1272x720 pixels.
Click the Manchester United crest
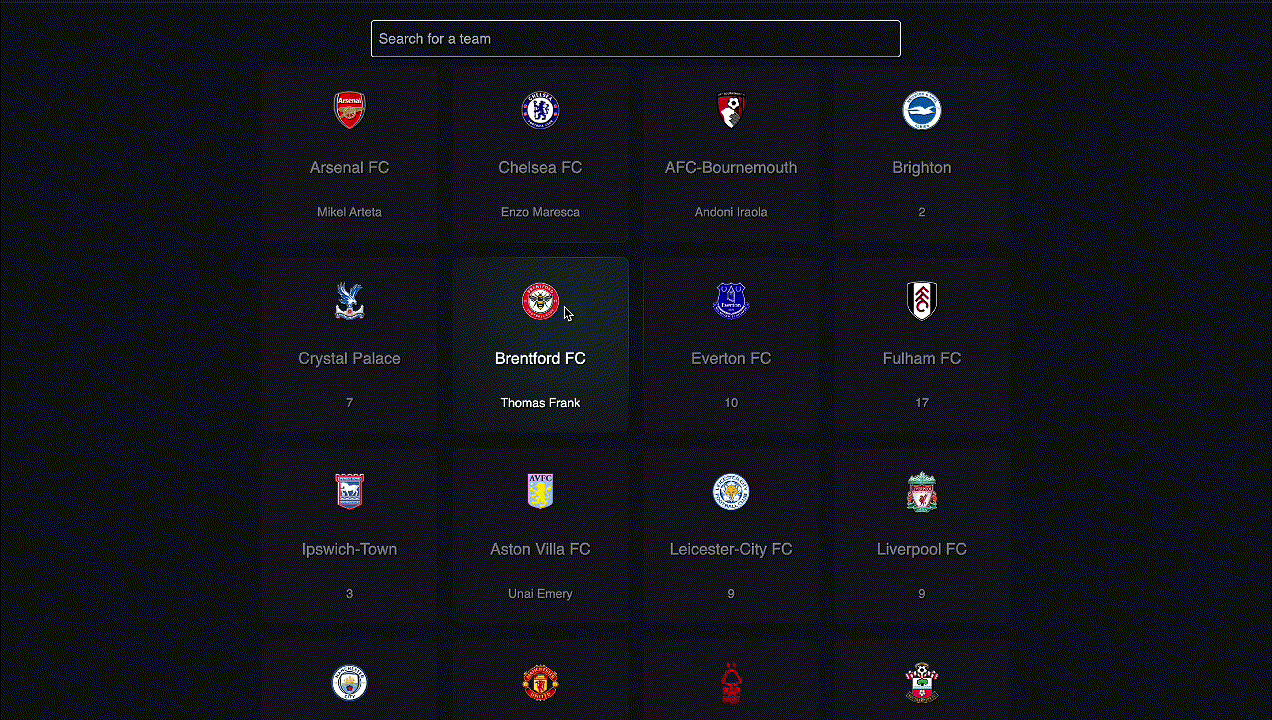[x=540, y=683]
